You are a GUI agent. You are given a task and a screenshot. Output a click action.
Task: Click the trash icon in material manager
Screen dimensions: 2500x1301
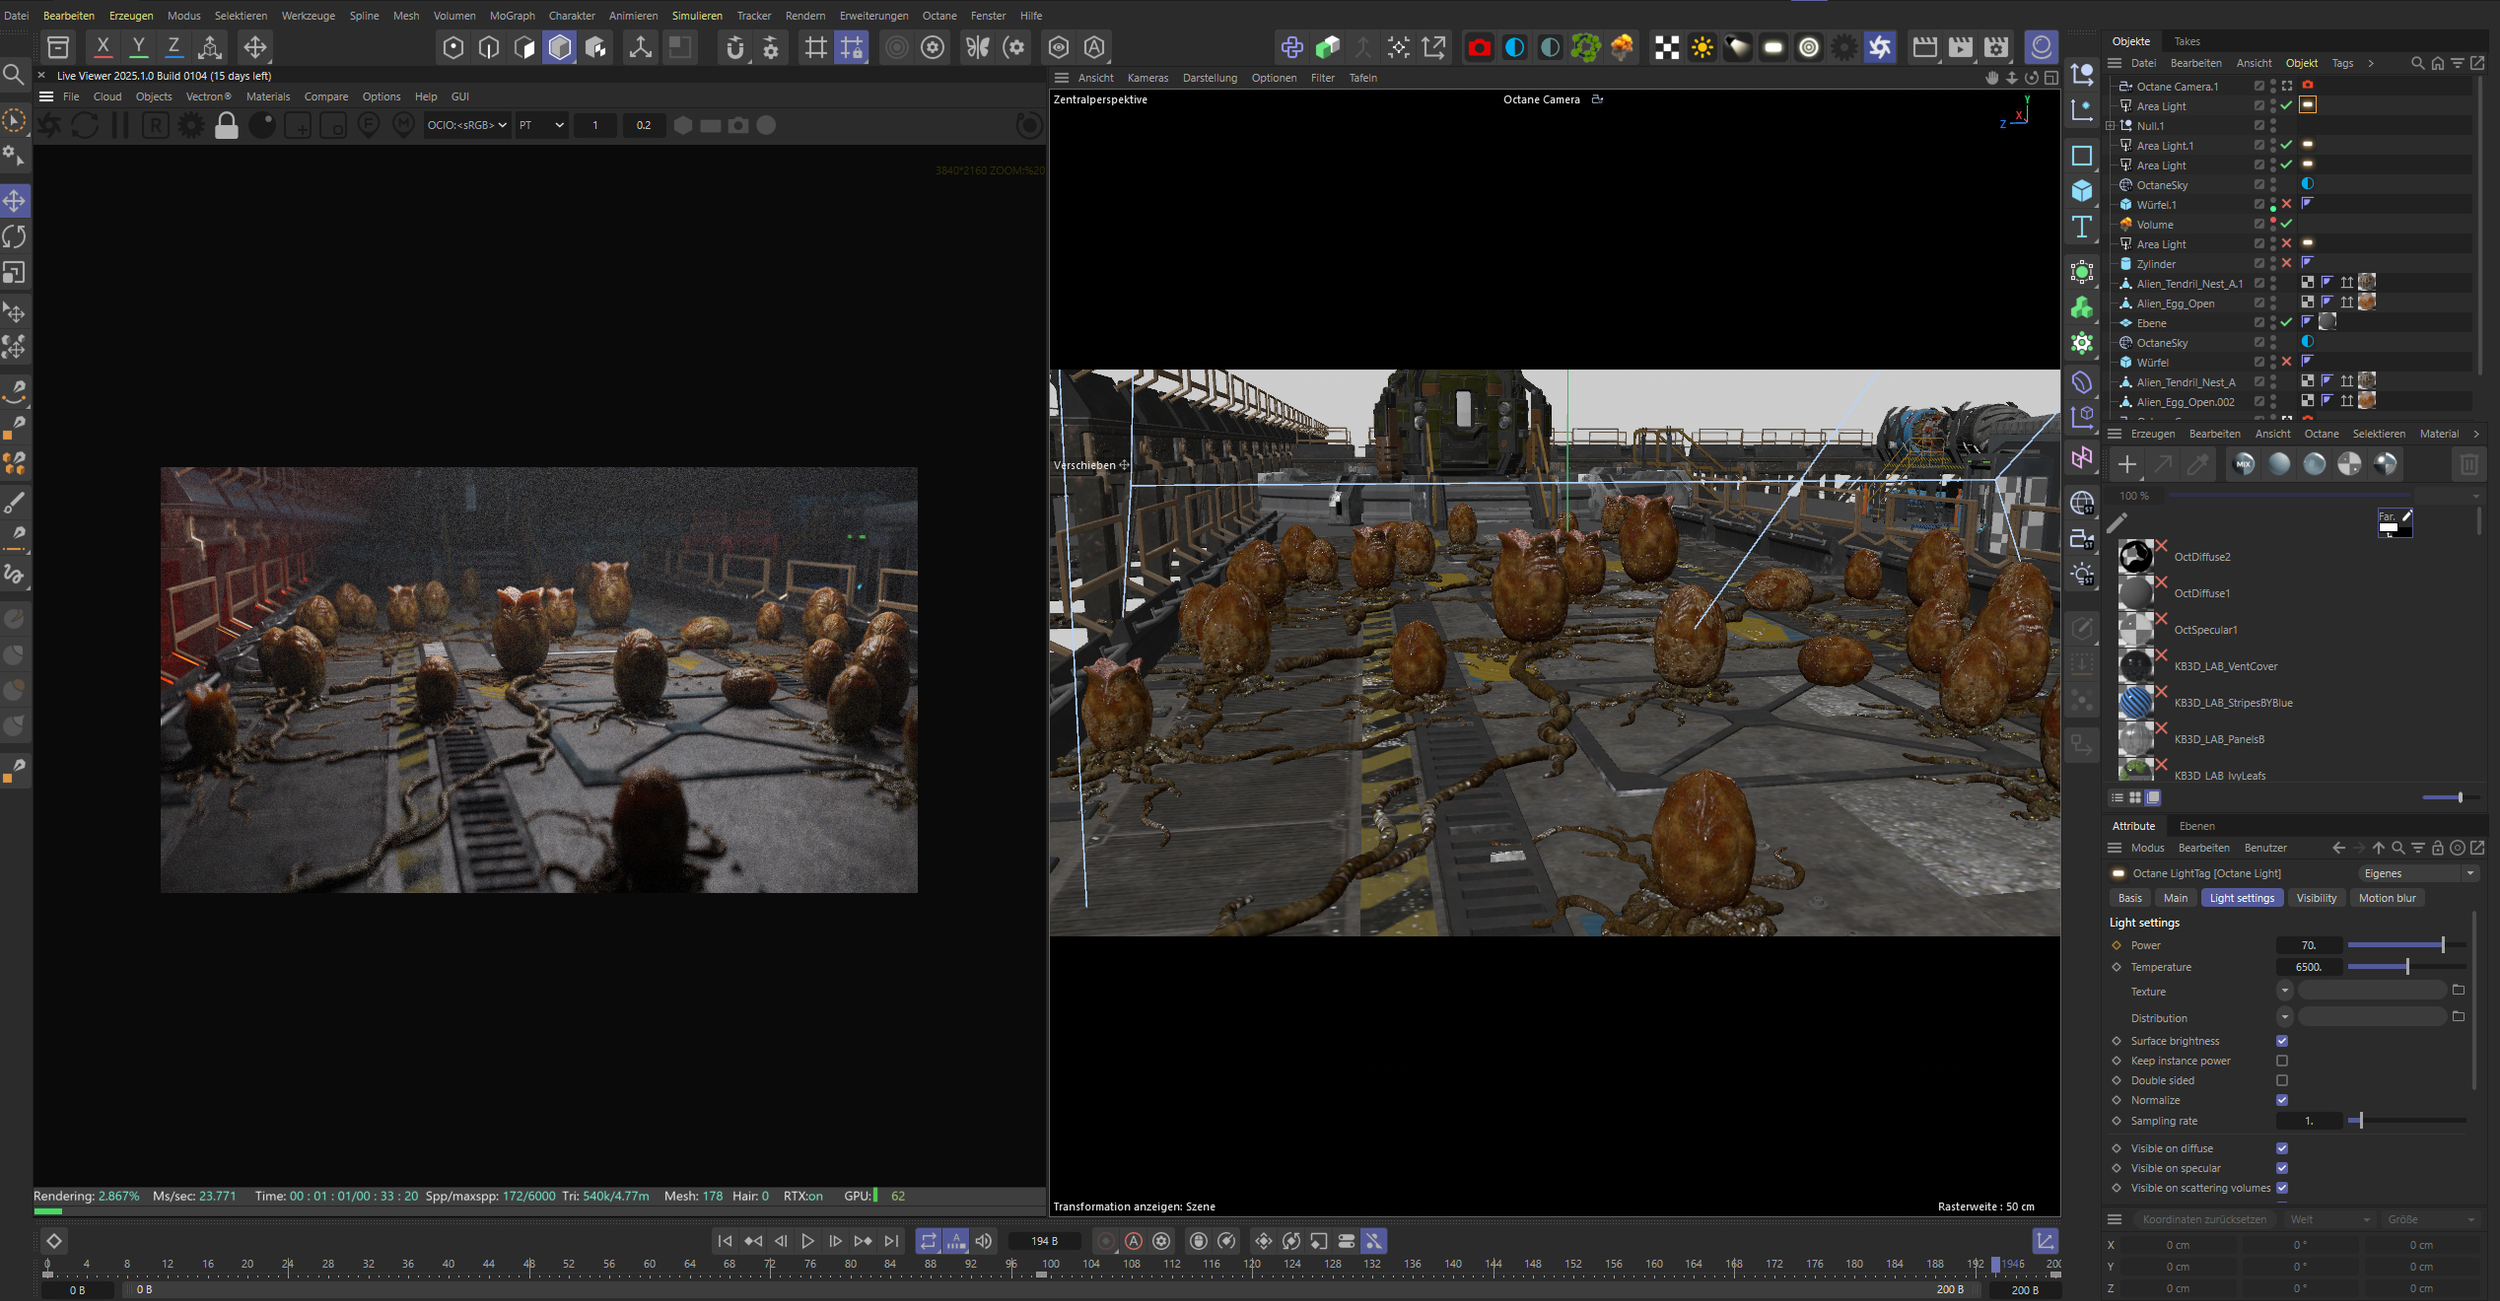pos(2468,464)
